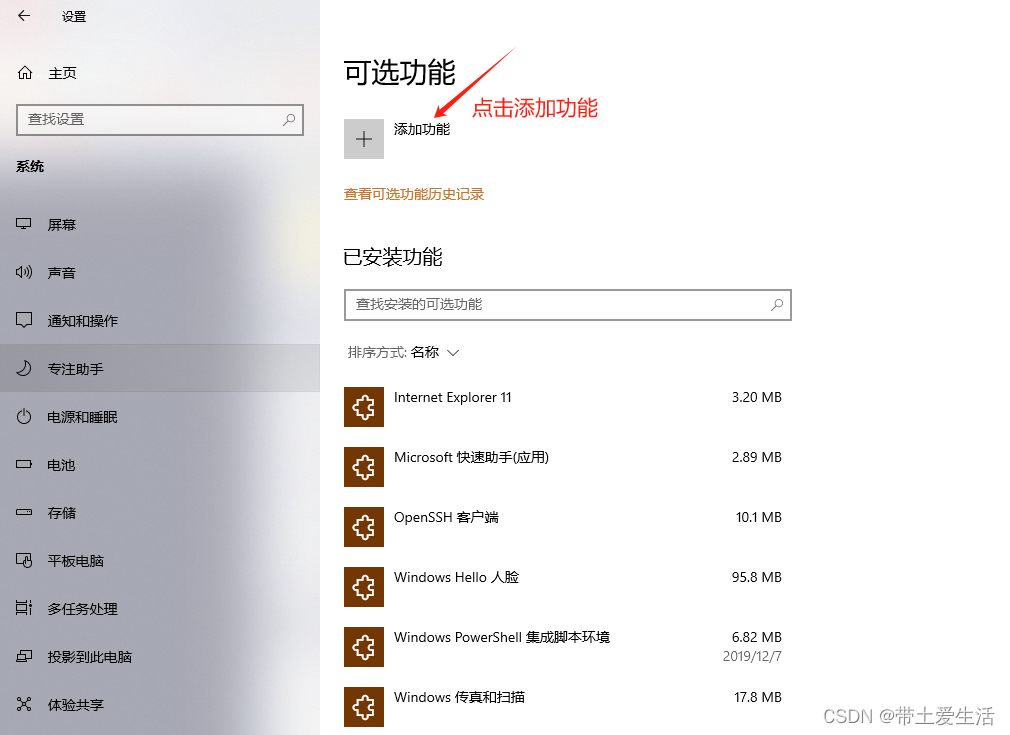The height and width of the screenshot is (735, 1010).
Task: Click the Microsoft 快速助手 puzzle icon
Action: pos(364,467)
